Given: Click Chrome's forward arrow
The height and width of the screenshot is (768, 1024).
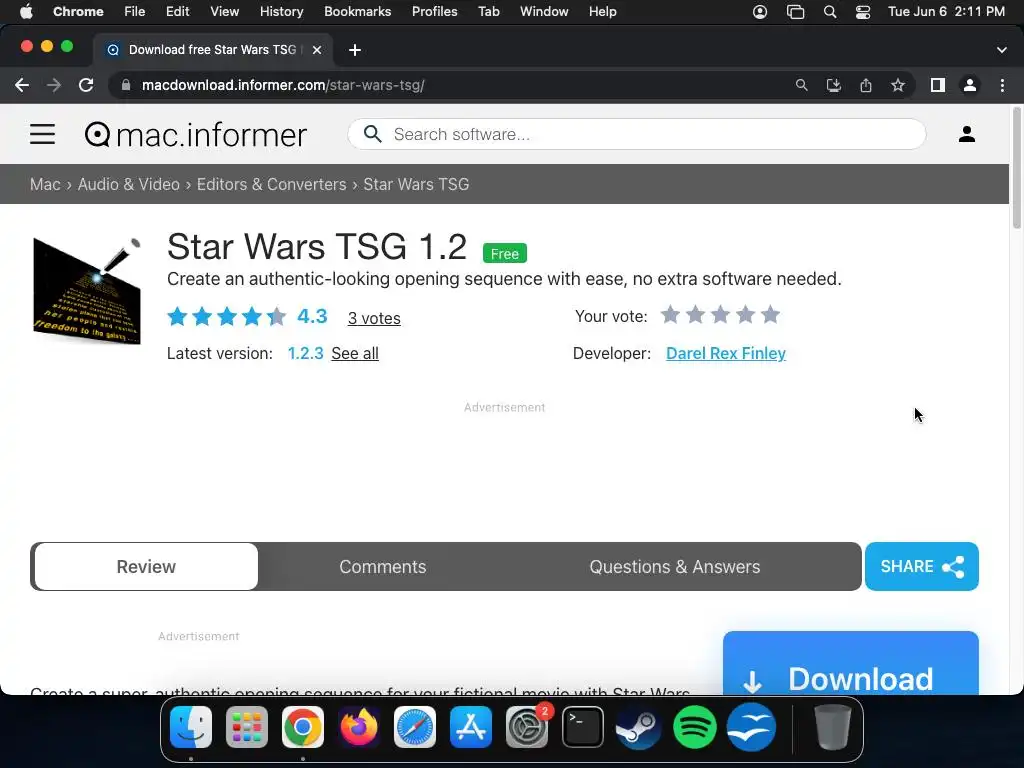Looking at the screenshot, I should pos(54,86).
